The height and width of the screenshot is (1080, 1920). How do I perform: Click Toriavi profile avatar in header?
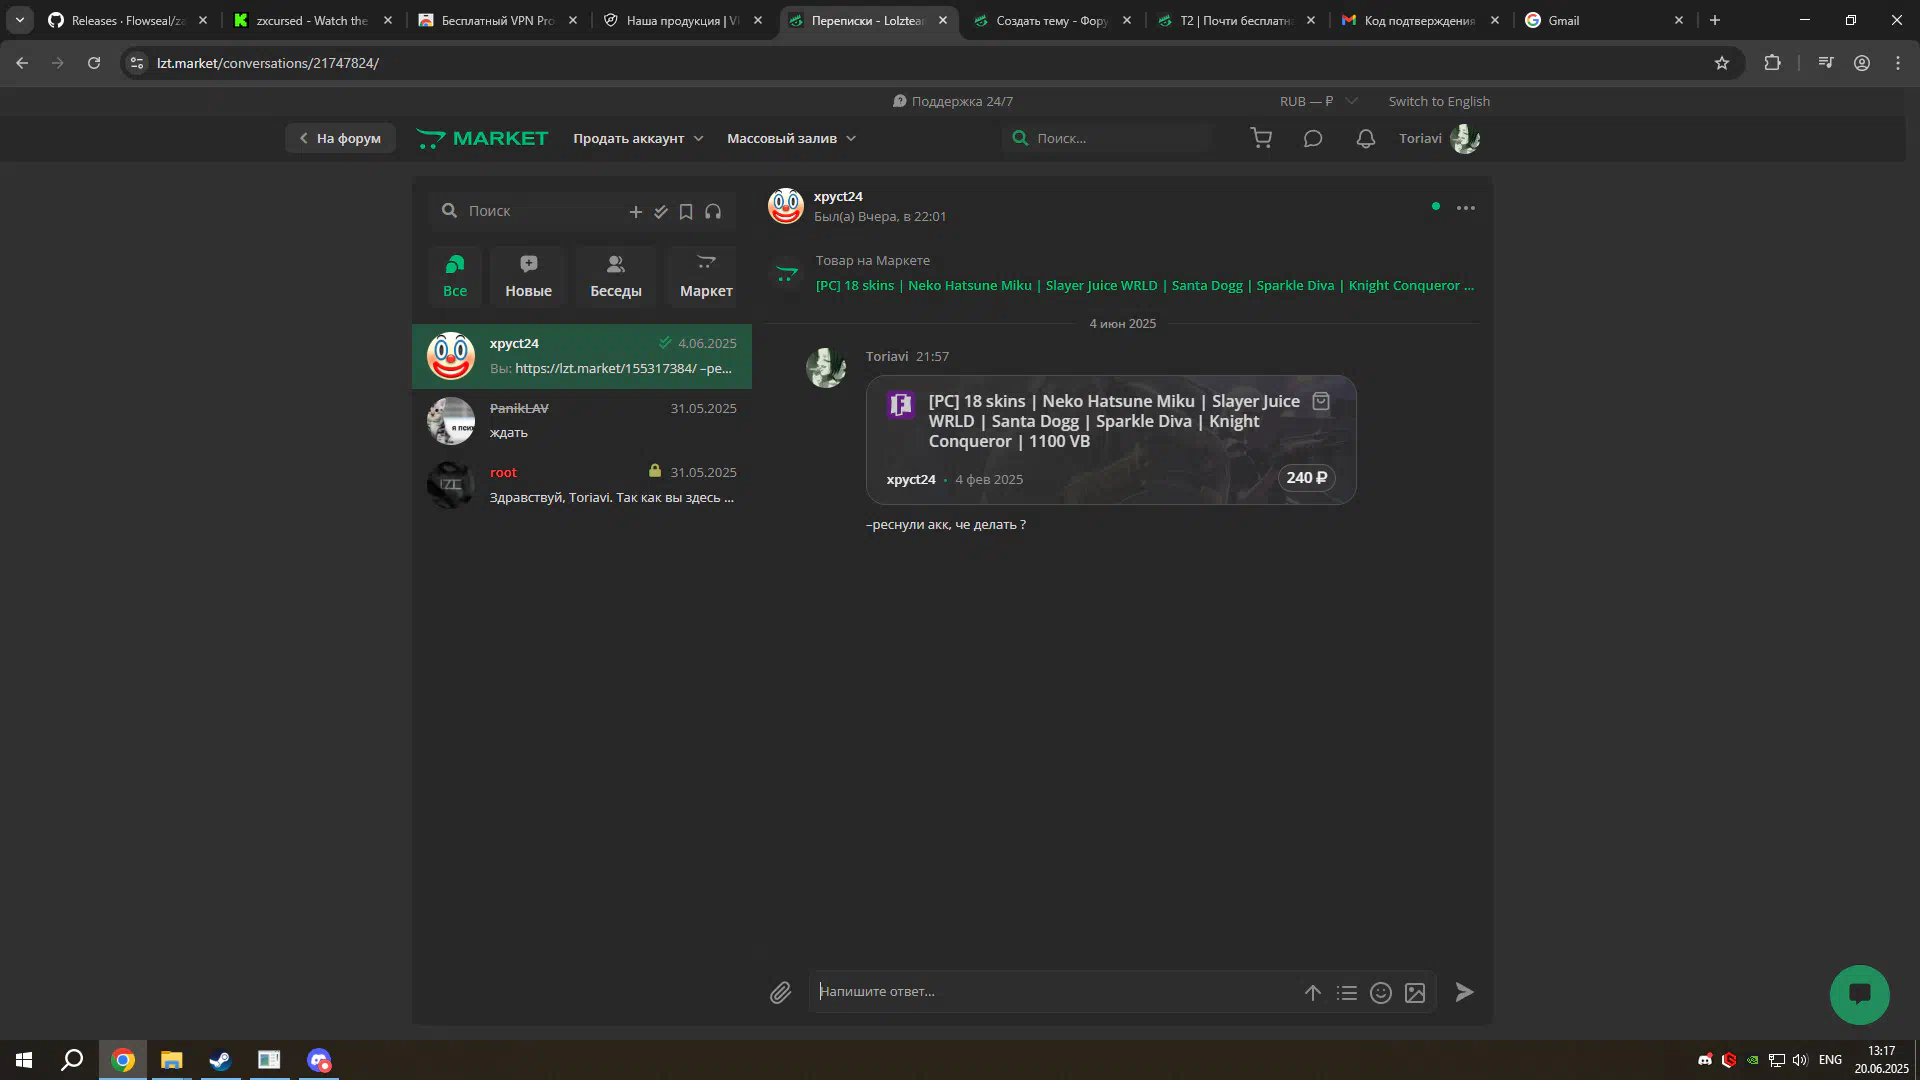pos(1465,139)
